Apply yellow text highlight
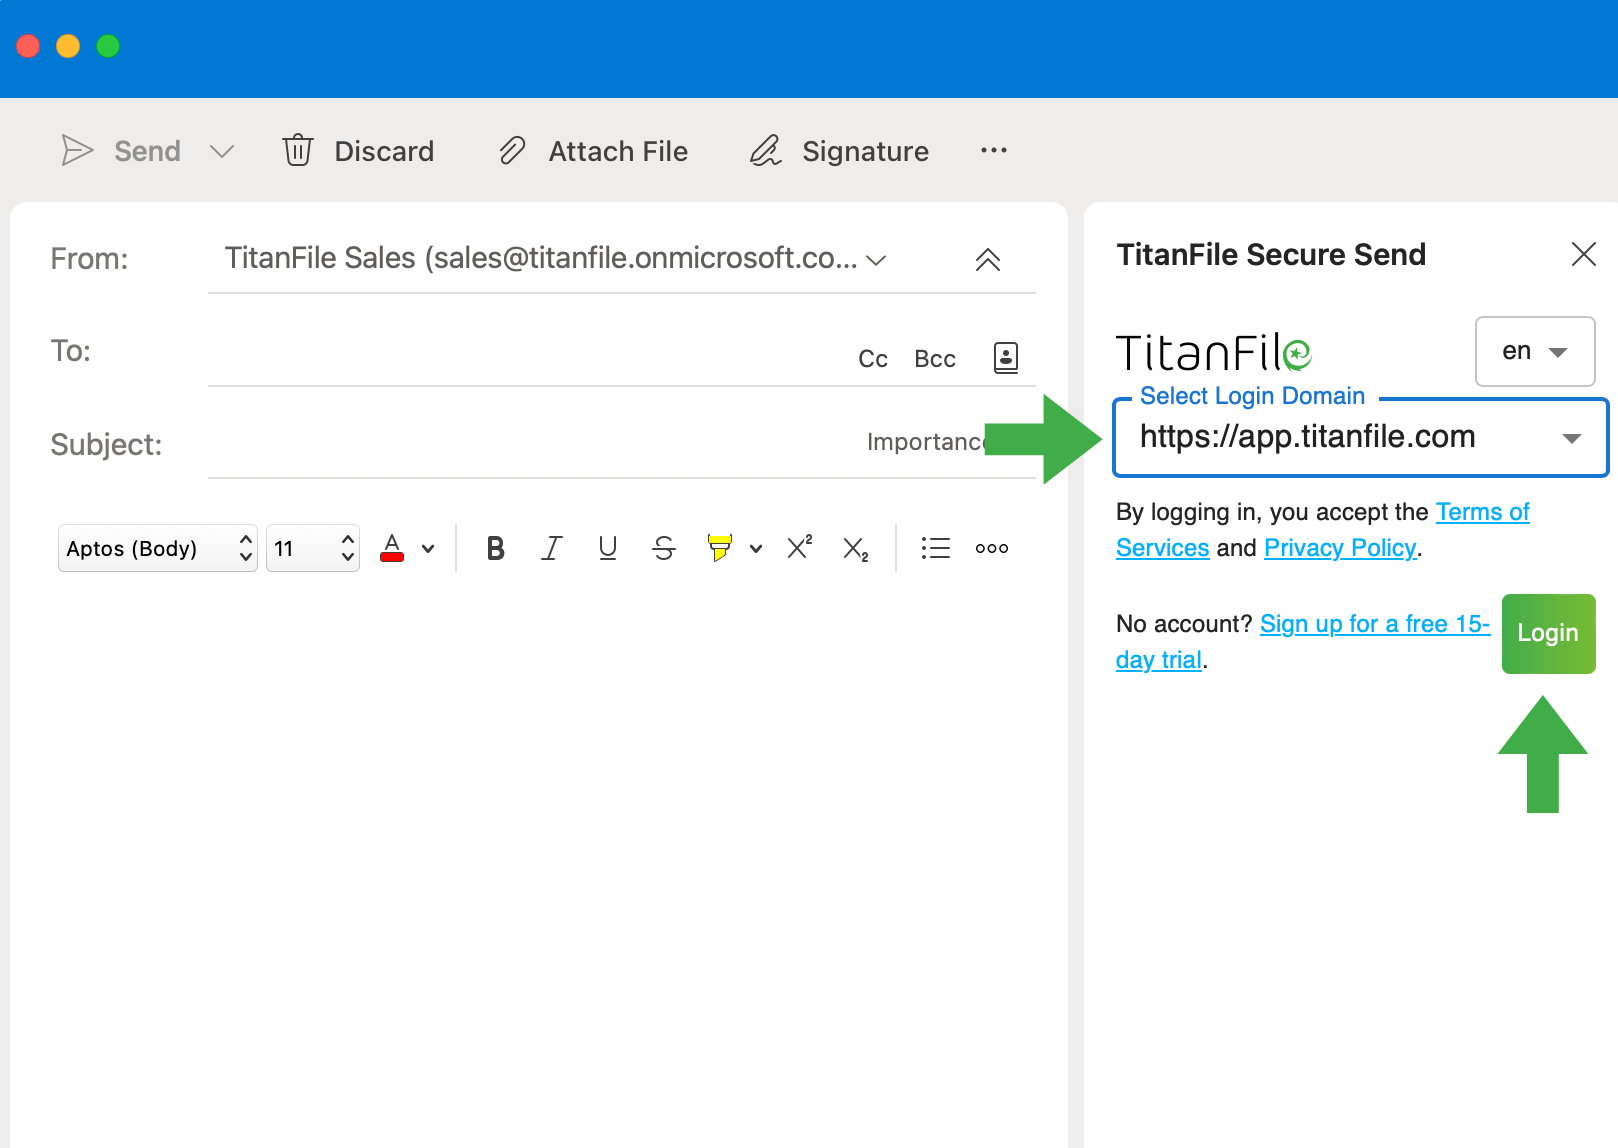Viewport: 1618px width, 1148px height. [x=719, y=548]
